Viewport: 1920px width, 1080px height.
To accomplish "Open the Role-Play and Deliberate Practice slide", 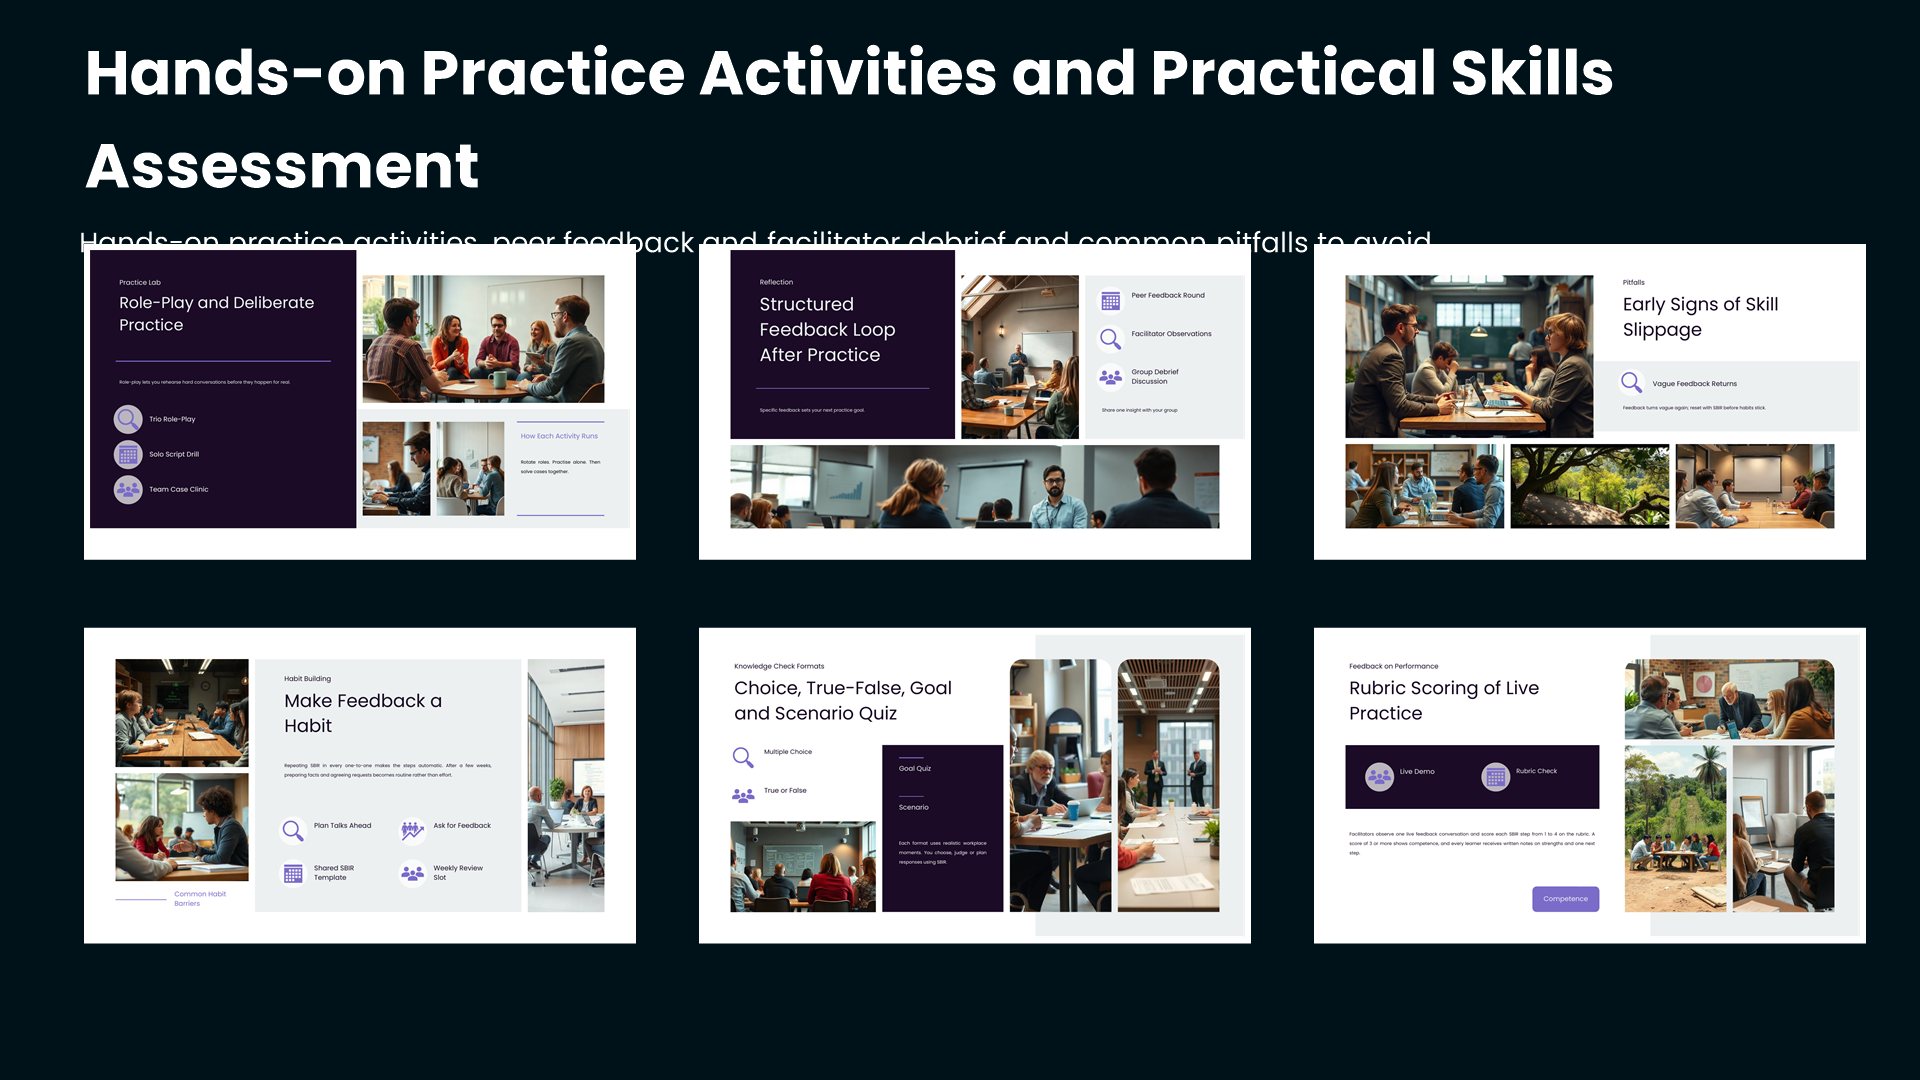I will pyautogui.click(x=360, y=402).
